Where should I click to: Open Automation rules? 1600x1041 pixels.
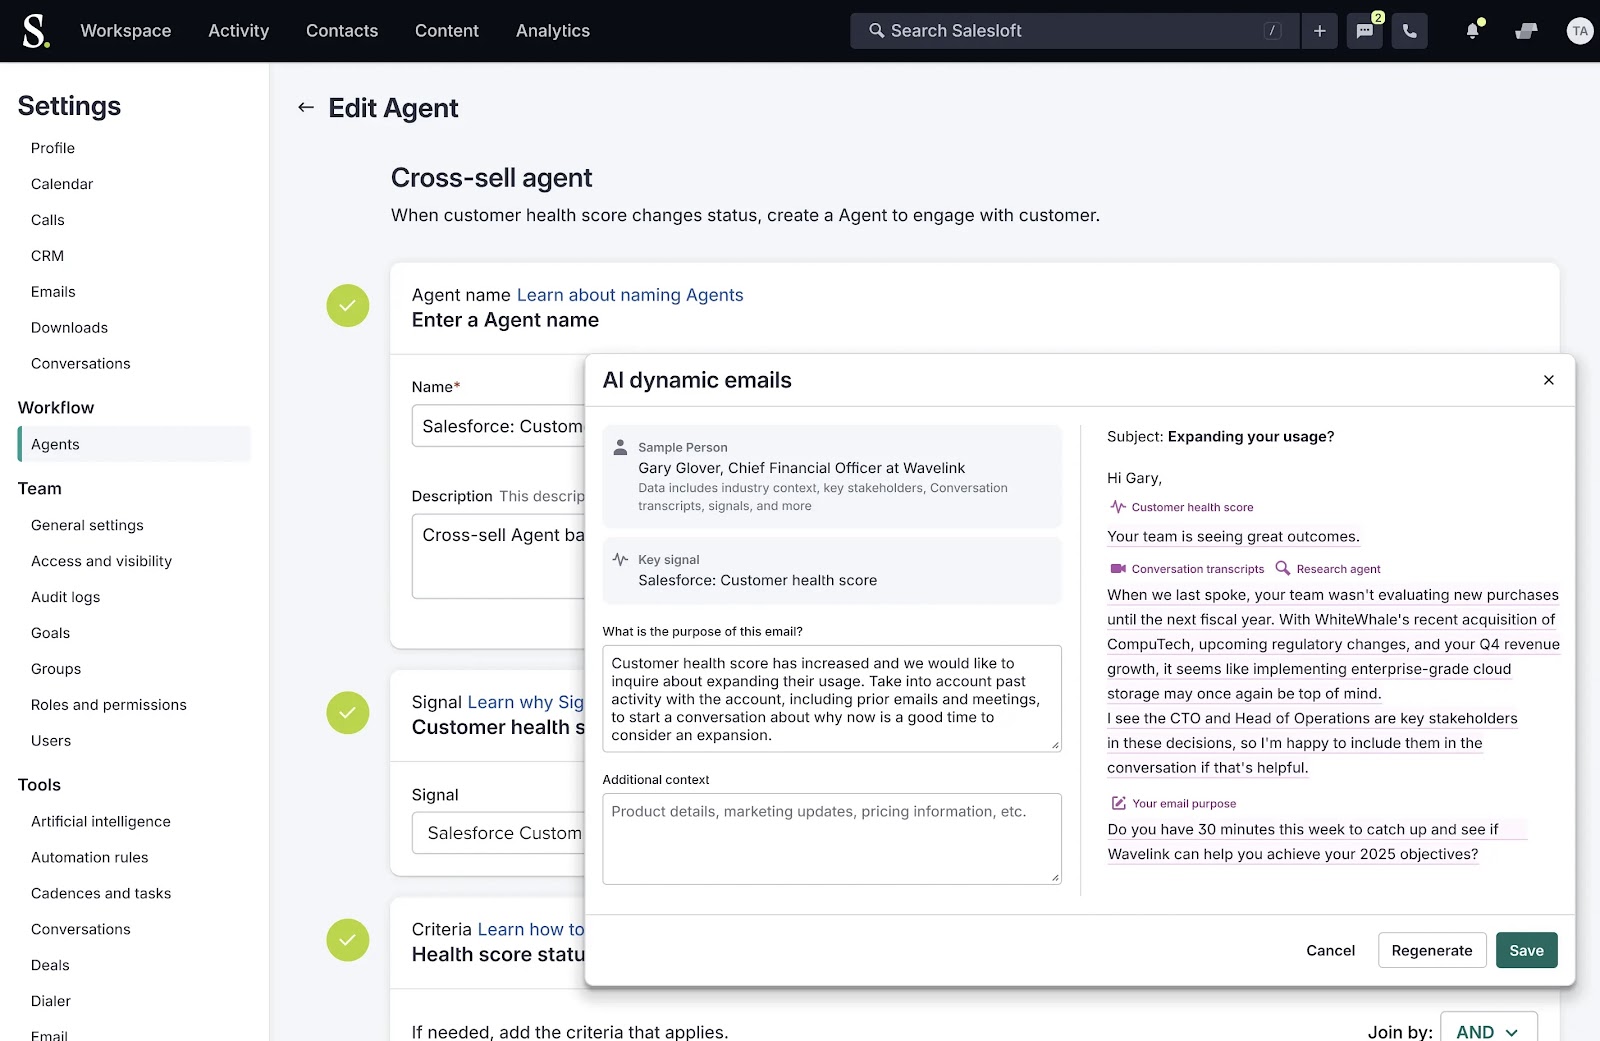click(x=90, y=858)
